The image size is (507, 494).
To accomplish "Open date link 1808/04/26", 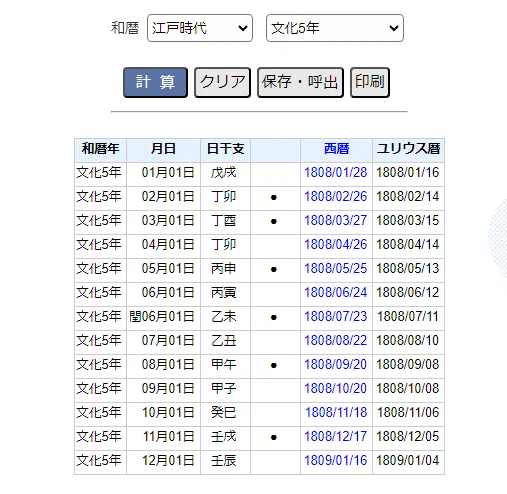I will pos(336,244).
